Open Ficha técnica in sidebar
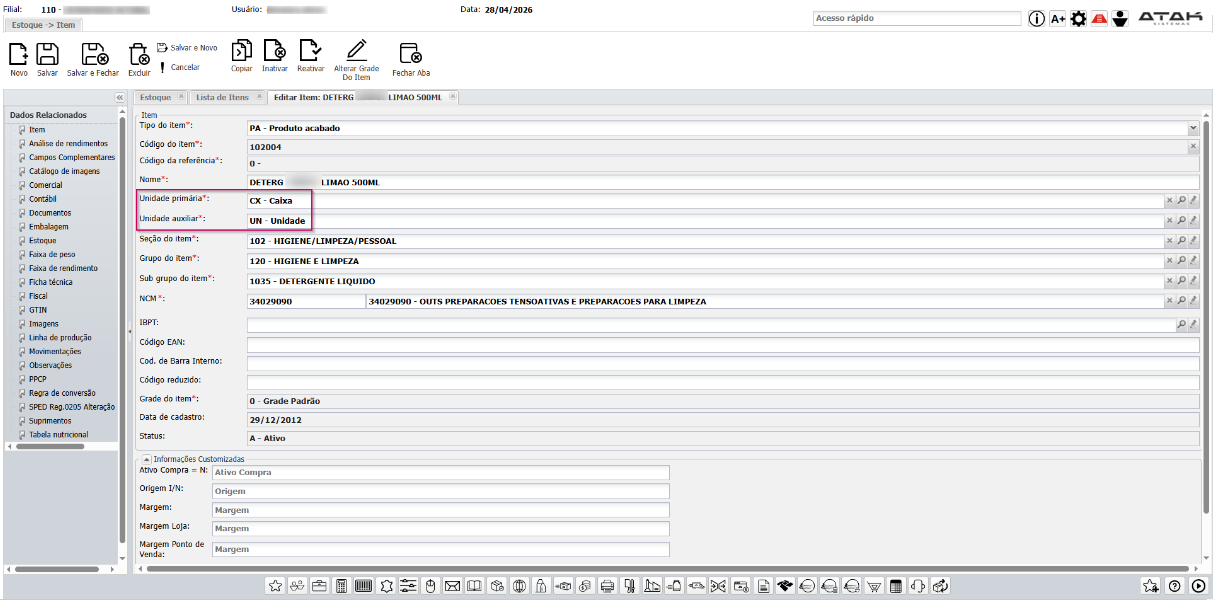The height and width of the screenshot is (600, 1215). point(52,282)
